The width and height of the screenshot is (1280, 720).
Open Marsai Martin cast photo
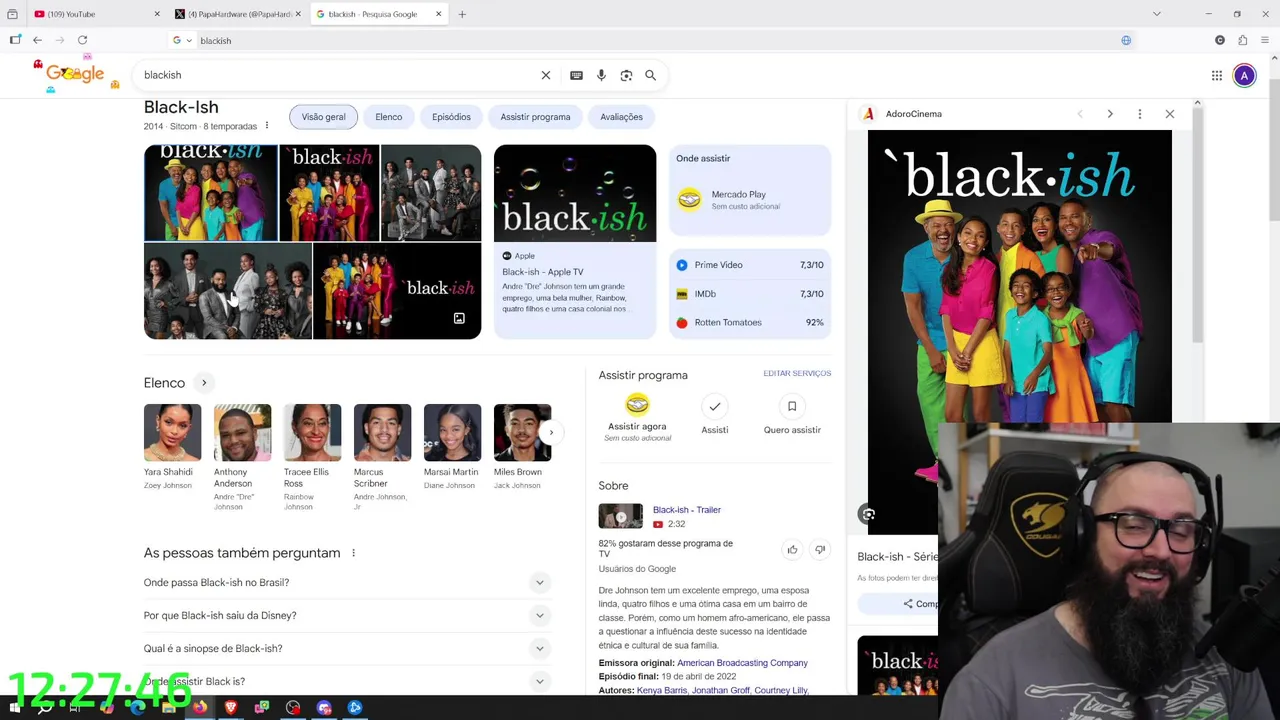tap(452, 433)
